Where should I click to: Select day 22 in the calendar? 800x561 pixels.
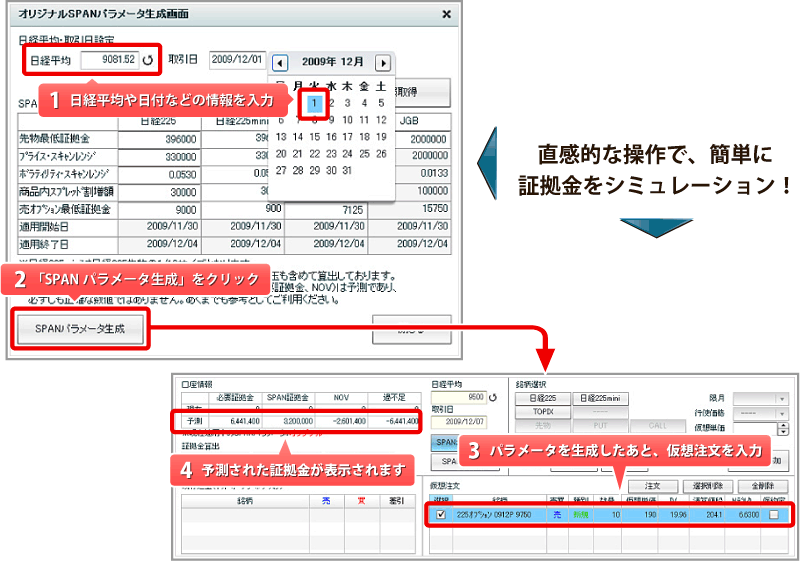[314, 154]
